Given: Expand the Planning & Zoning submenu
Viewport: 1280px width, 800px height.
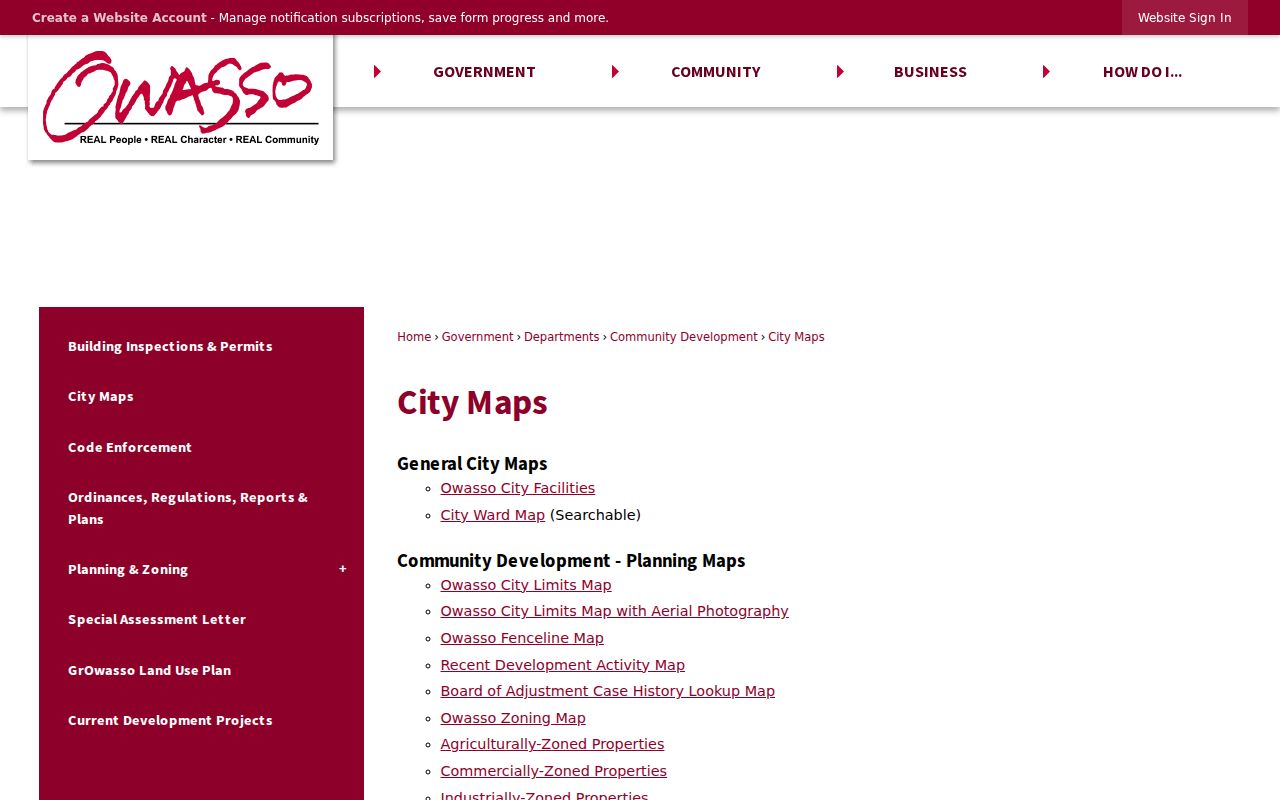Looking at the screenshot, I should click(x=342, y=569).
